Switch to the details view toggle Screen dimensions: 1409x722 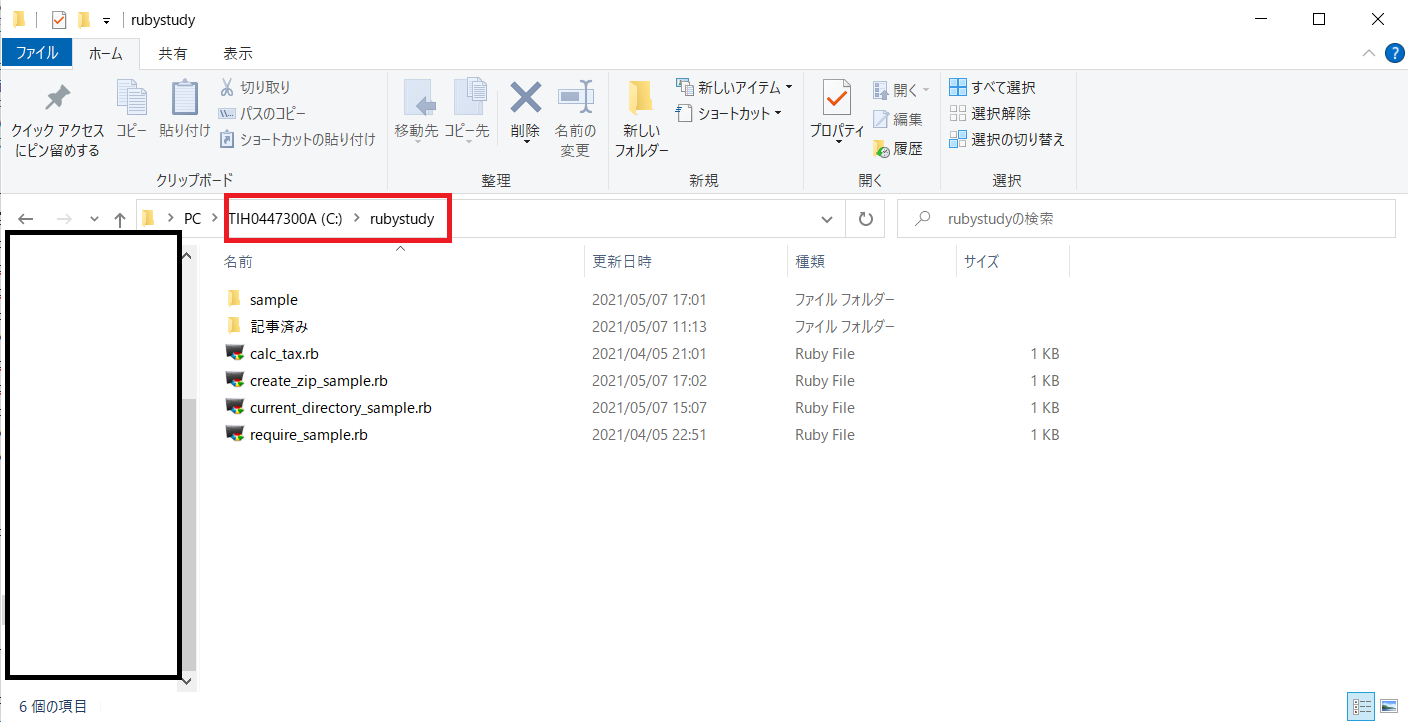(x=1362, y=707)
